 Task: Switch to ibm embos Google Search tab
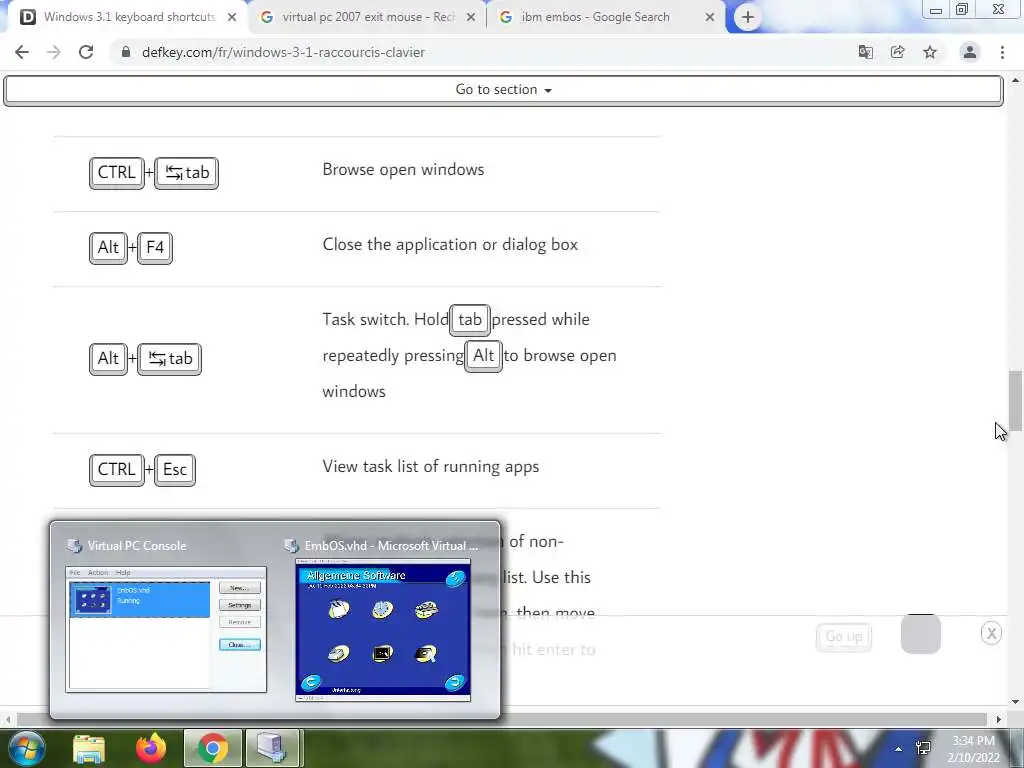coord(606,18)
